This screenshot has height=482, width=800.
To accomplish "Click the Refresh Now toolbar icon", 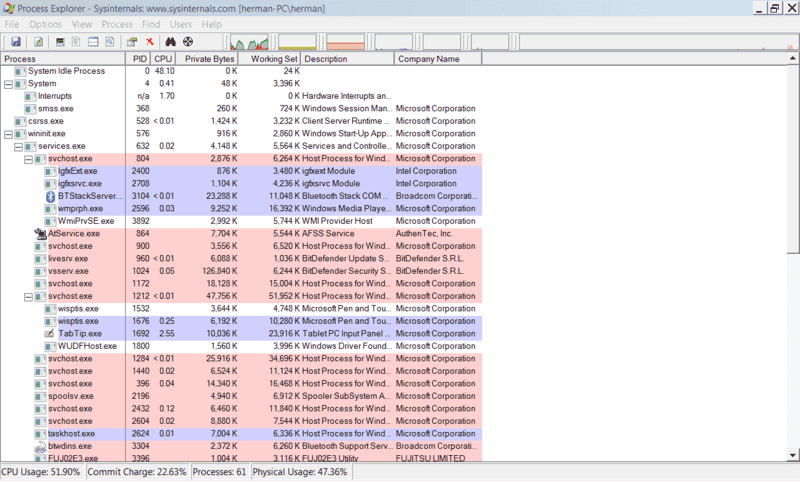I will [x=38, y=42].
